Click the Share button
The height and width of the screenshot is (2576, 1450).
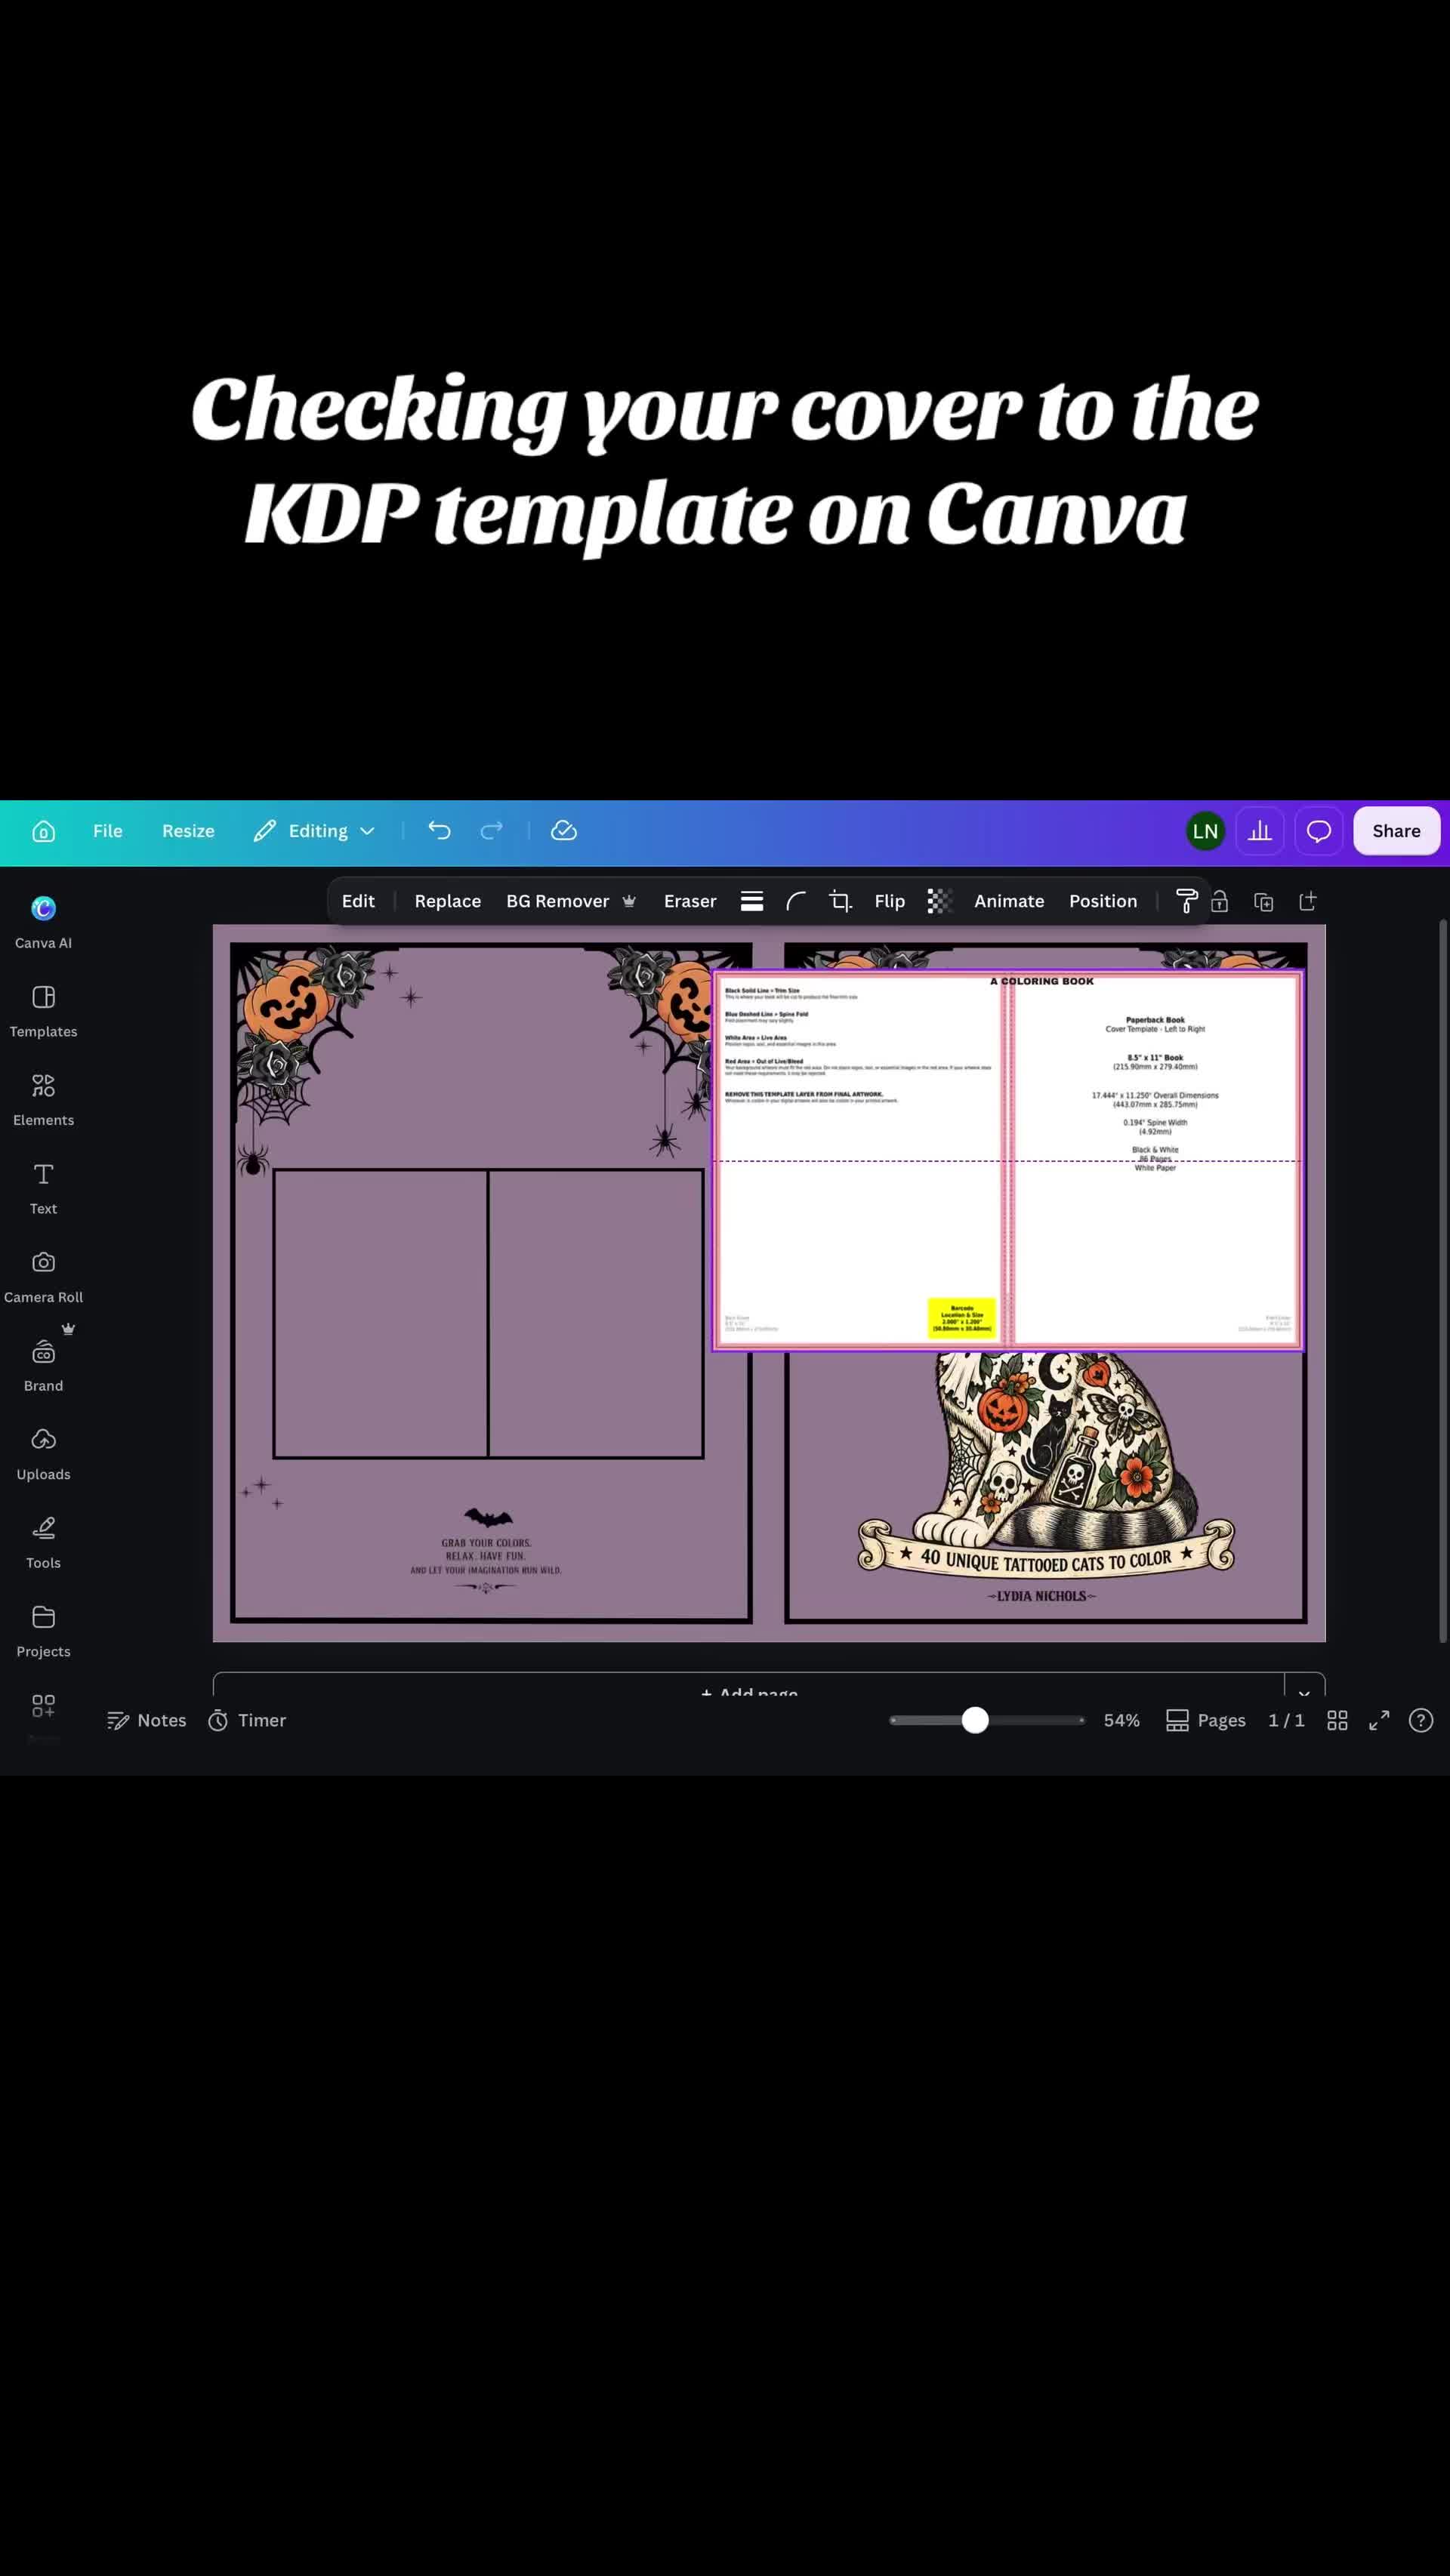(1396, 830)
